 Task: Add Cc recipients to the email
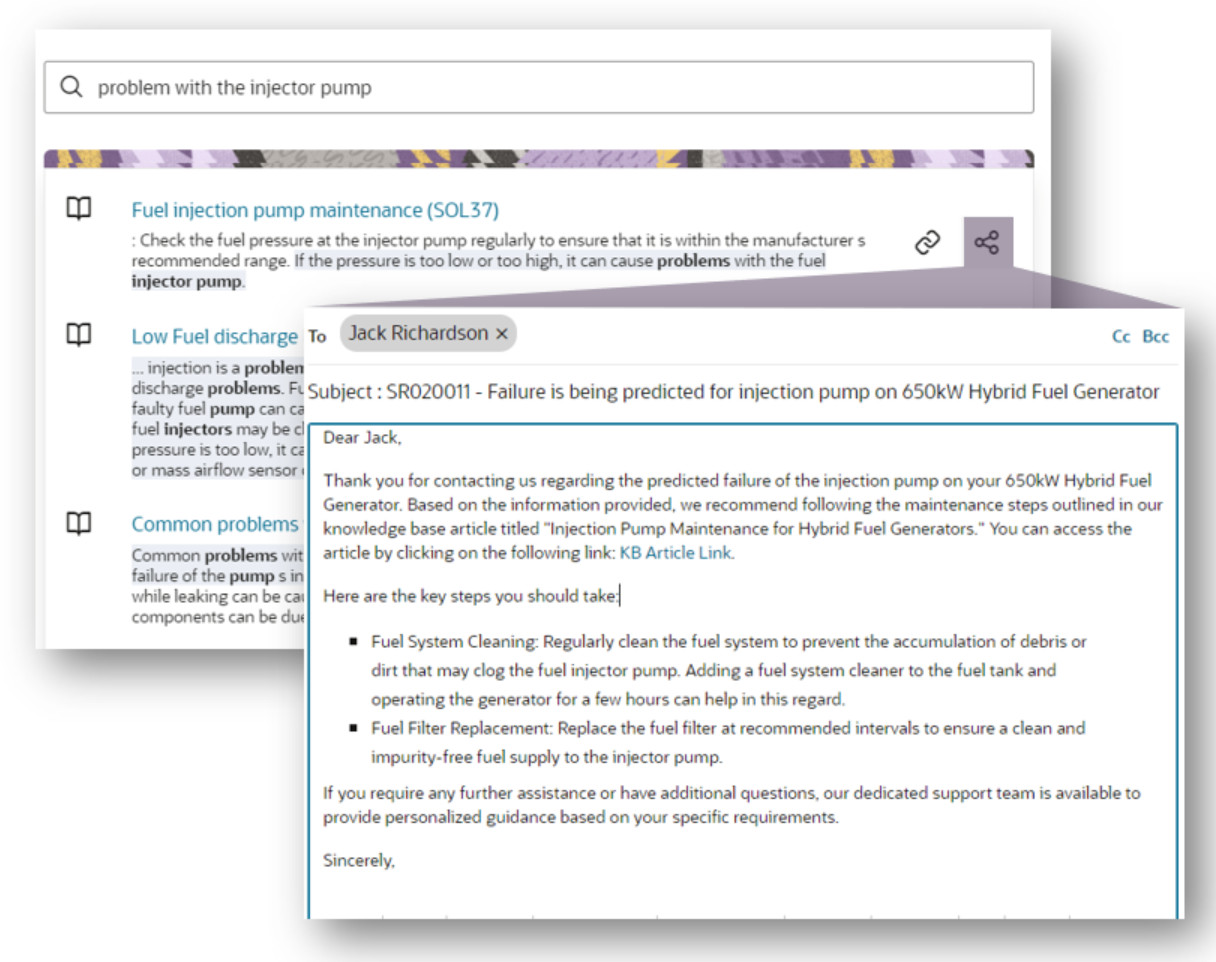coord(1121,336)
